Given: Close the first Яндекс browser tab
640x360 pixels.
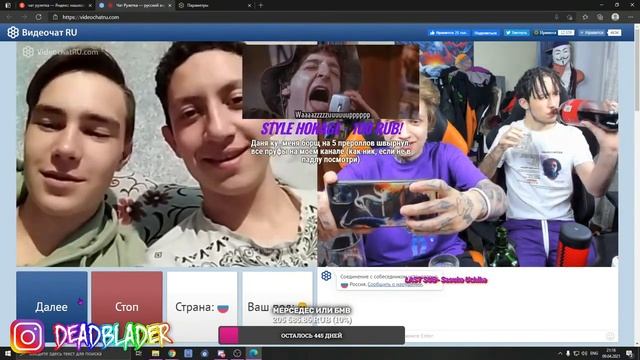Looking at the screenshot, I should coord(90,5).
